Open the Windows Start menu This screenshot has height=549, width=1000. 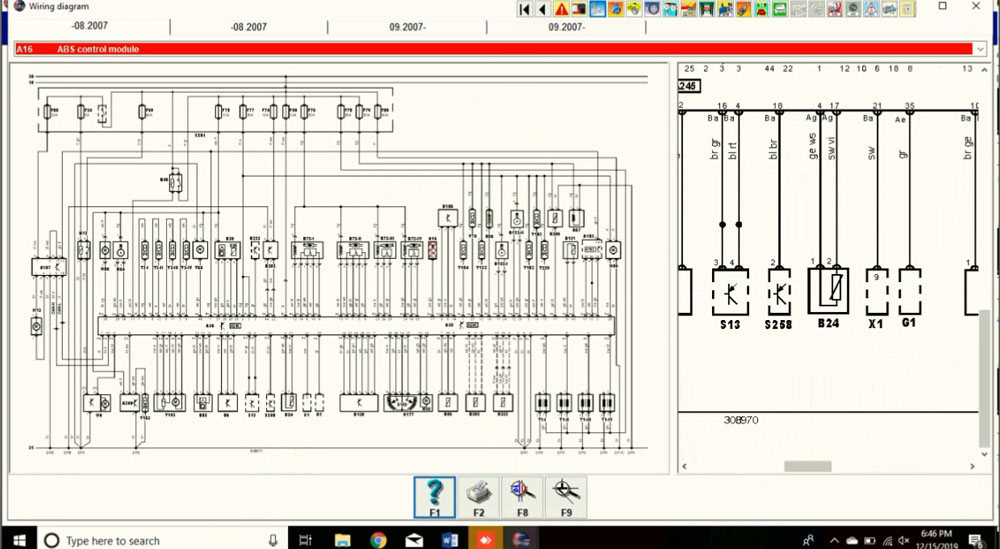coord(19,540)
